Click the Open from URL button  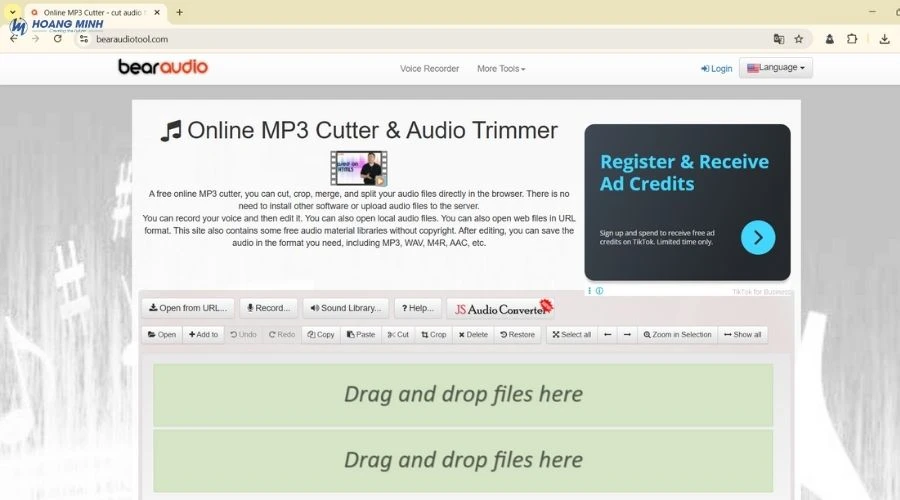pos(188,308)
